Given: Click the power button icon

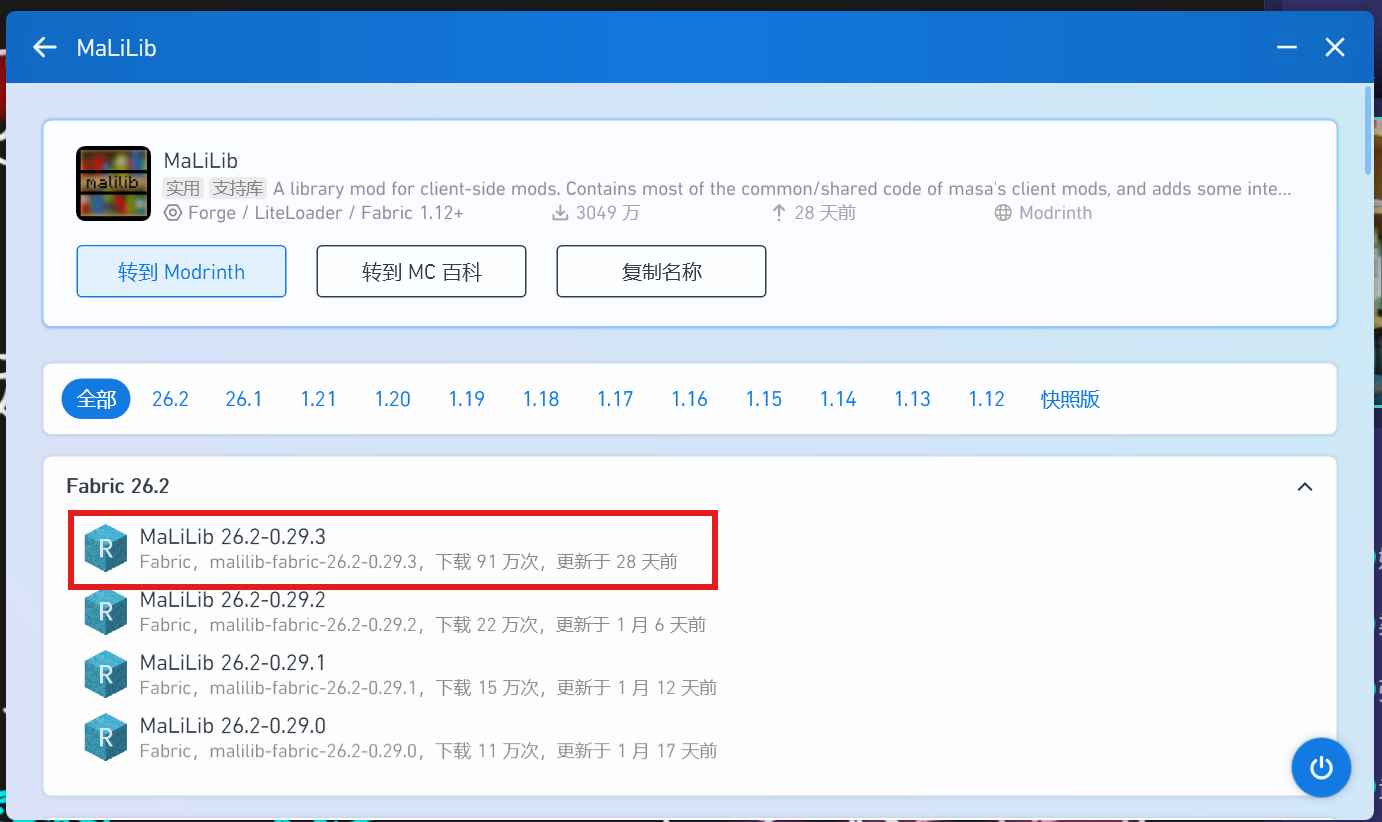Looking at the screenshot, I should point(1321,768).
